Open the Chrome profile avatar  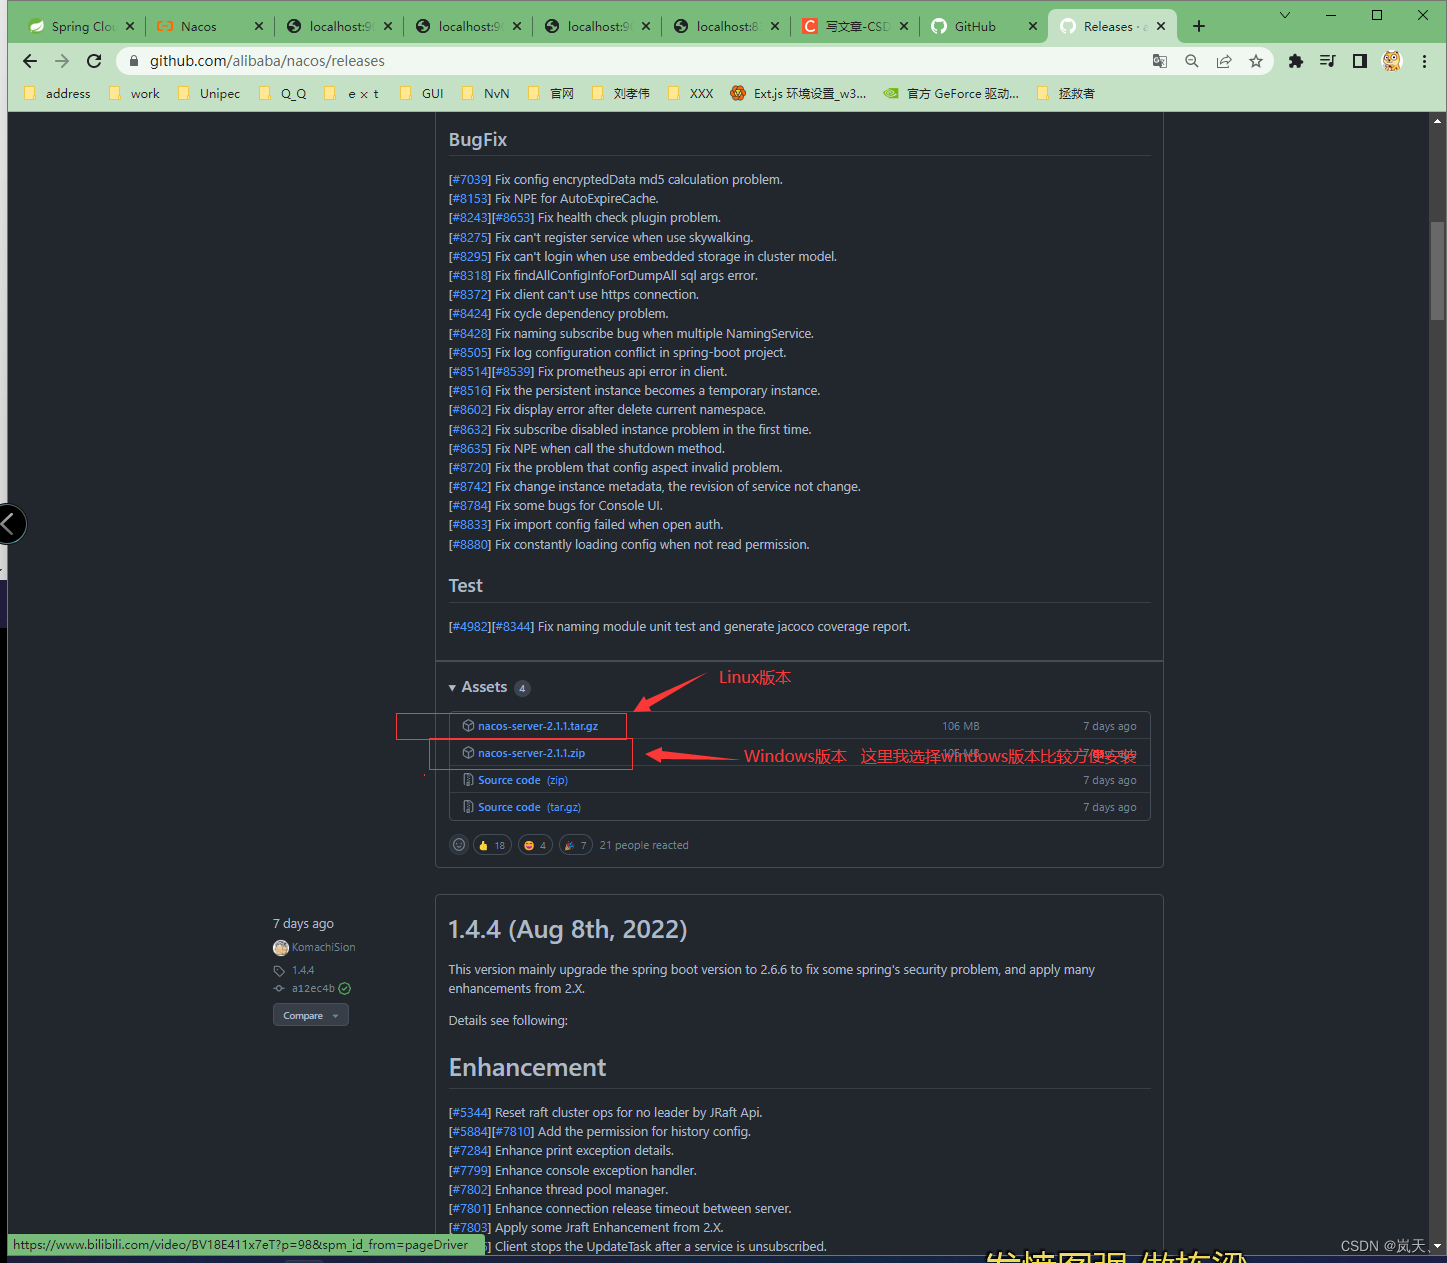pos(1392,61)
